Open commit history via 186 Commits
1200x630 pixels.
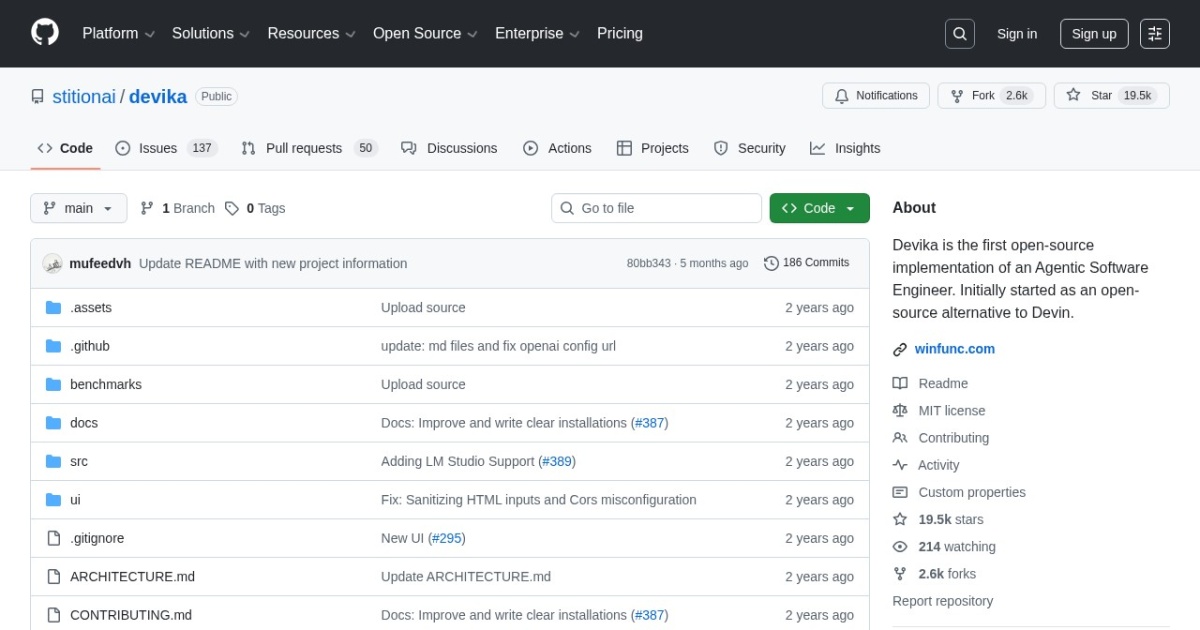(x=806, y=263)
